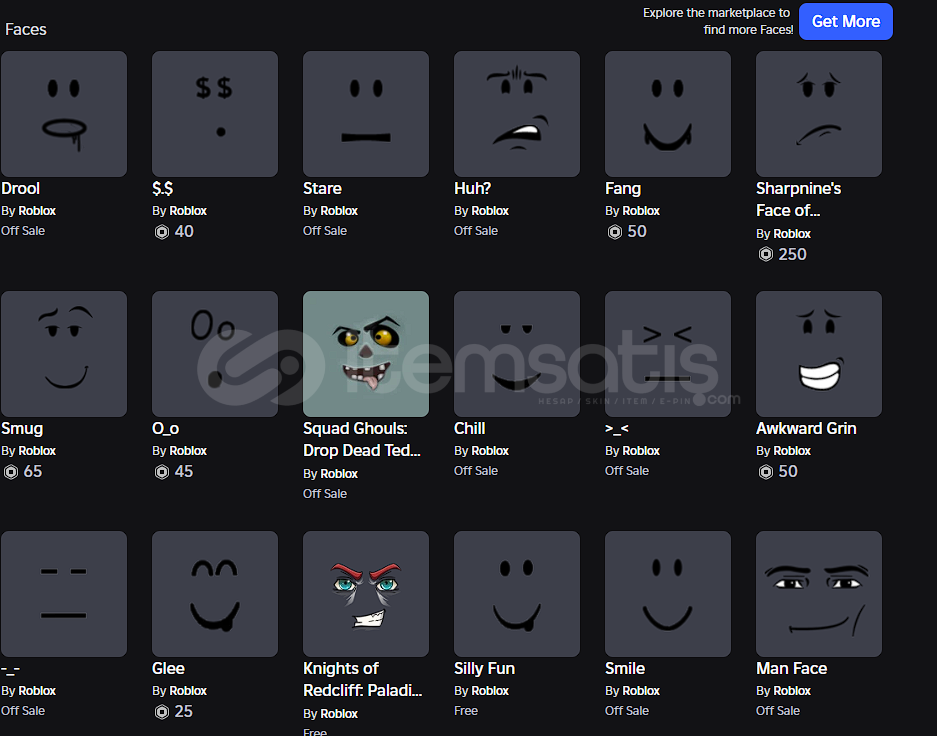This screenshot has height=736, width=937.
Task: Click Off Sale text under Smile
Action: [627, 711]
